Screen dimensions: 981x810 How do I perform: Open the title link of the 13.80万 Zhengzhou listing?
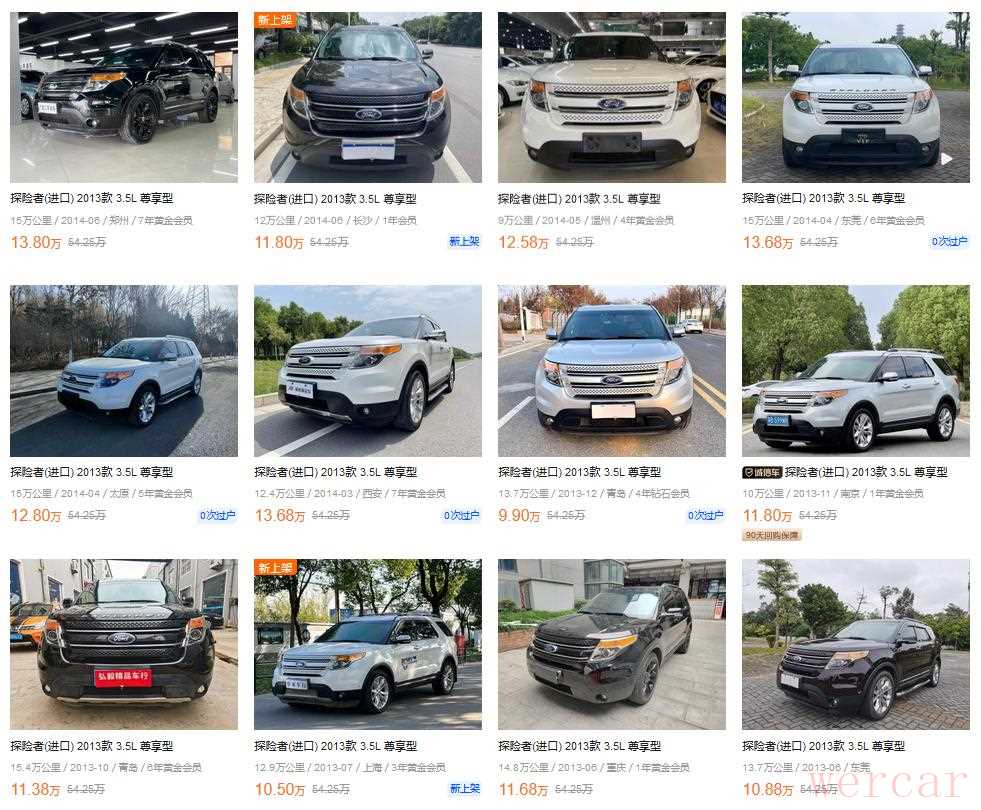(92, 198)
